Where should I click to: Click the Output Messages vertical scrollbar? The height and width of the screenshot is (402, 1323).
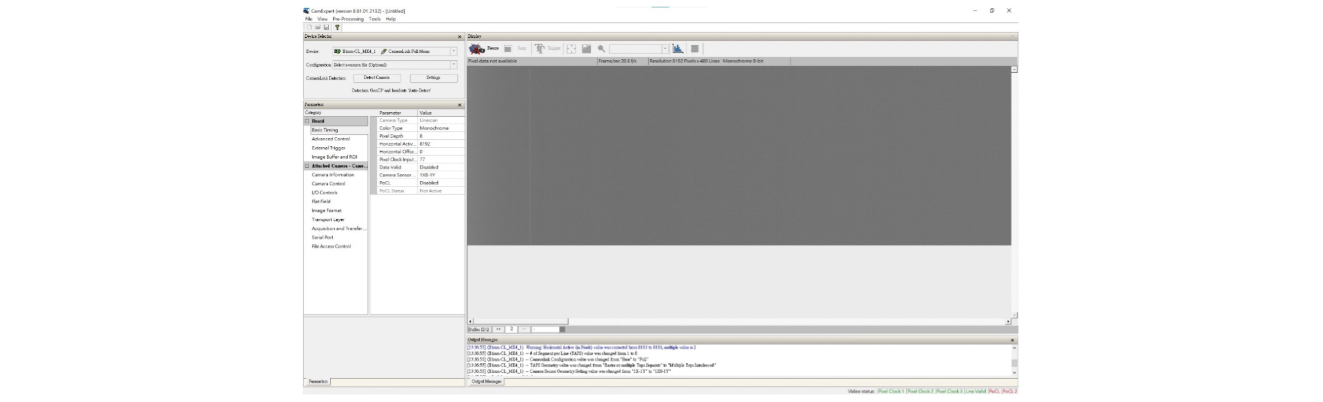tap(1014, 358)
